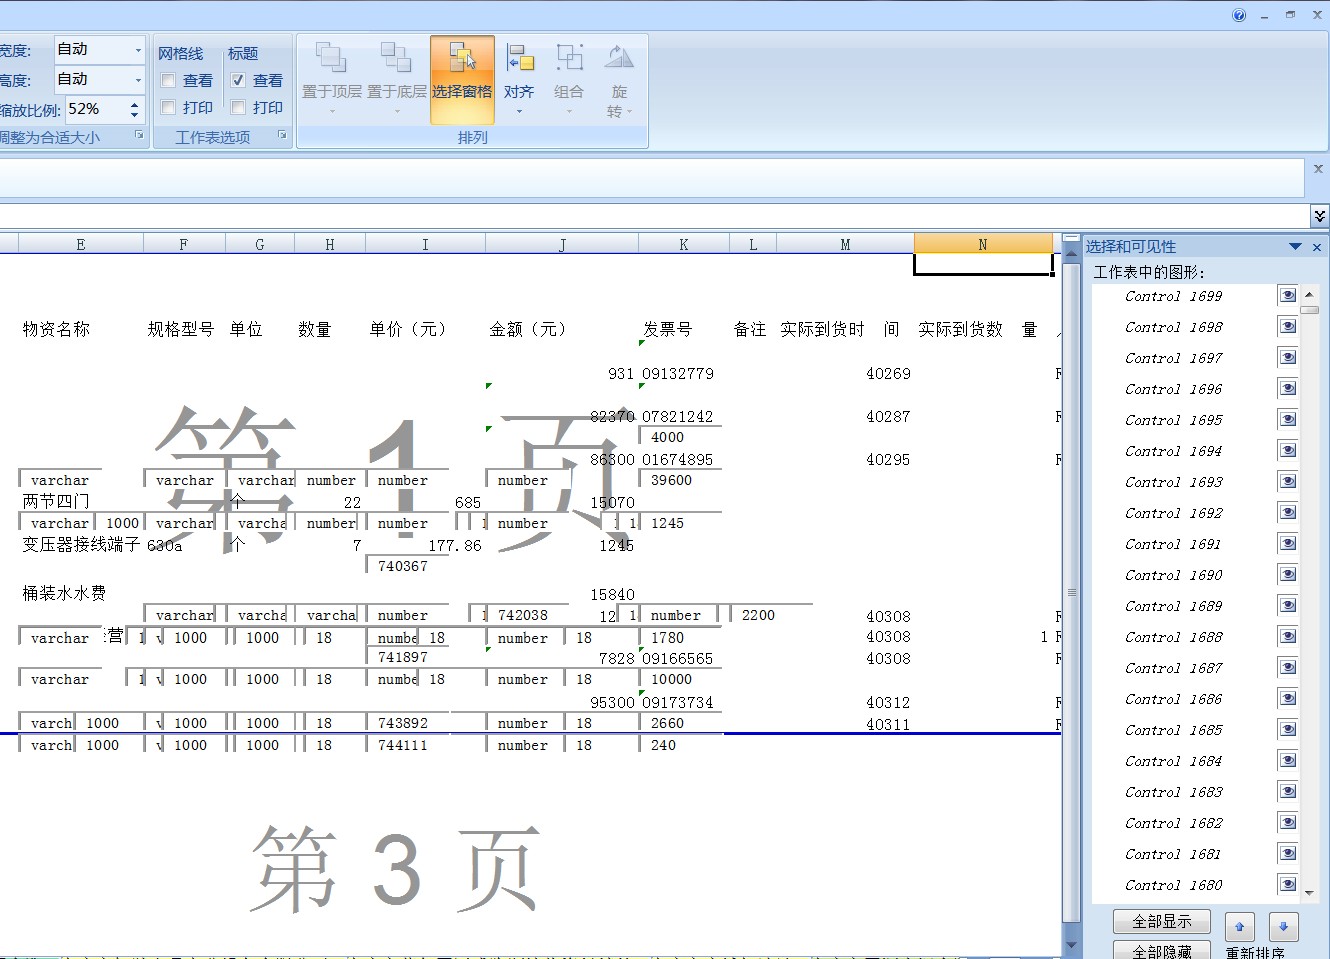Select Control 1692 in shapes list
Viewport: 1330px width, 959px height.
(x=1173, y=513)
